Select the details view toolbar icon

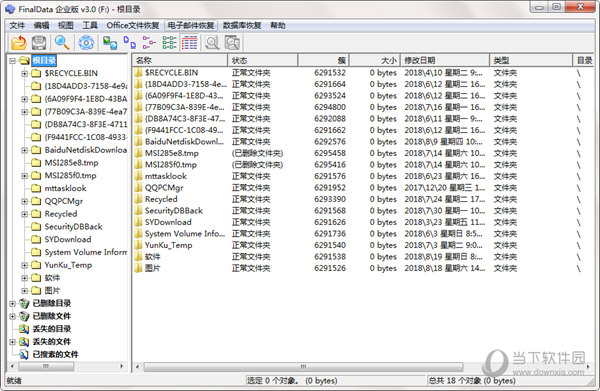[189, 42]
